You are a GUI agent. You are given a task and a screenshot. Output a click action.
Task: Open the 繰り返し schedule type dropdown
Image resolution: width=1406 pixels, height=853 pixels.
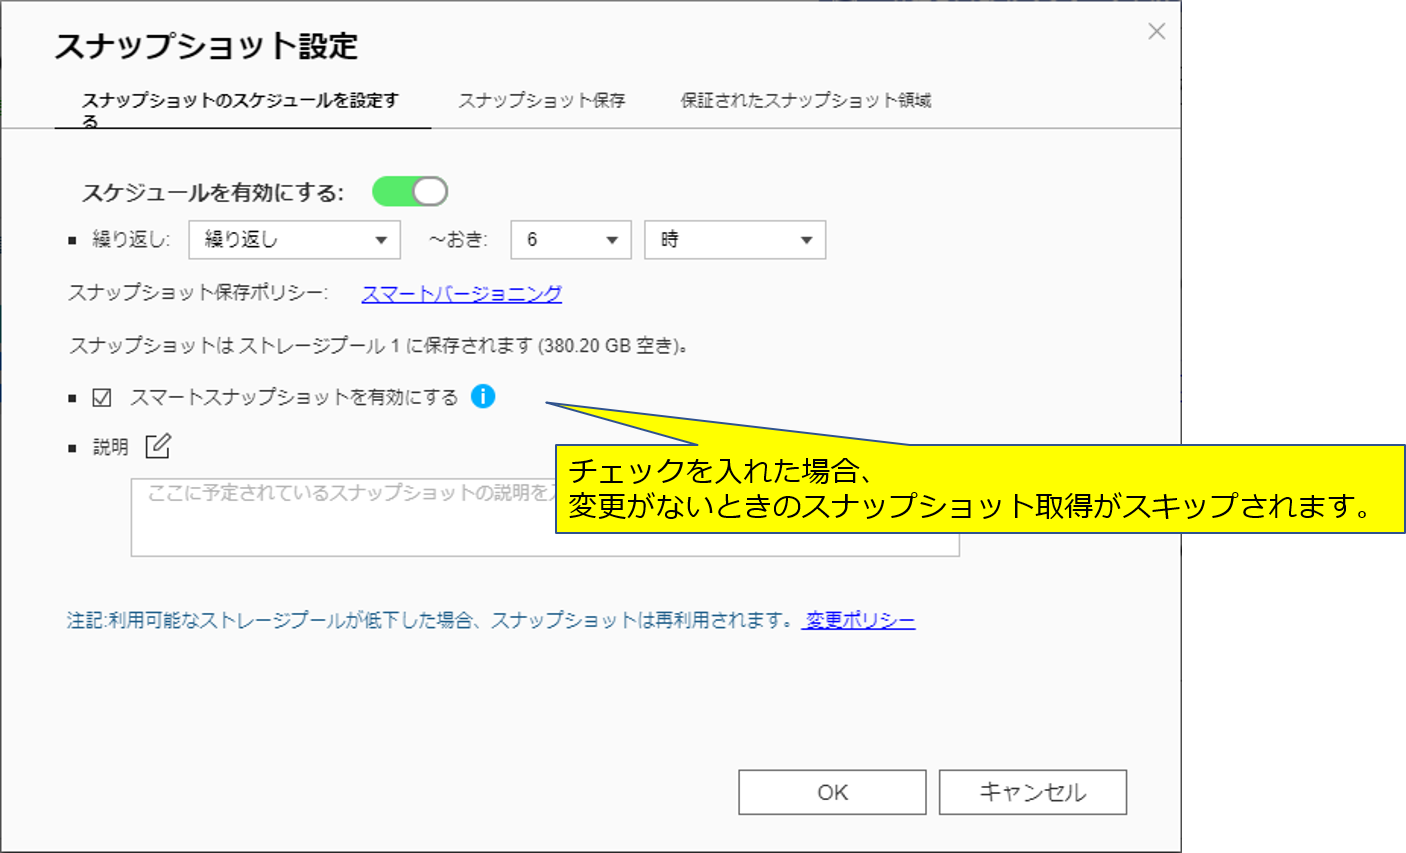(x=294, y=240)
